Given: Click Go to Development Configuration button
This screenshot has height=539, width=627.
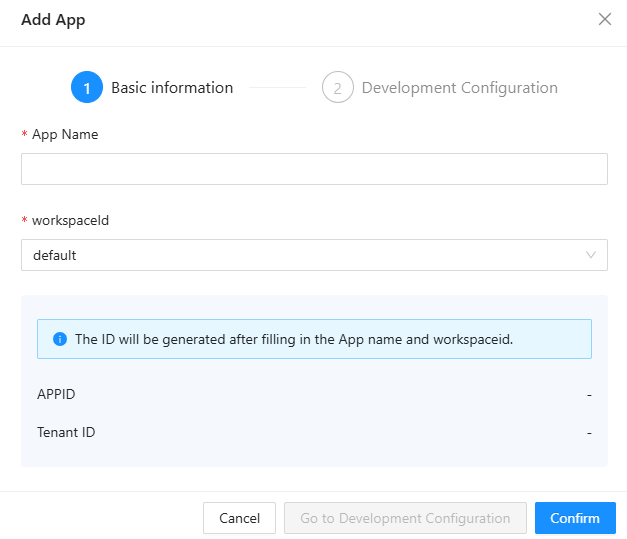Looking at the screenshot, I should 405,518.
